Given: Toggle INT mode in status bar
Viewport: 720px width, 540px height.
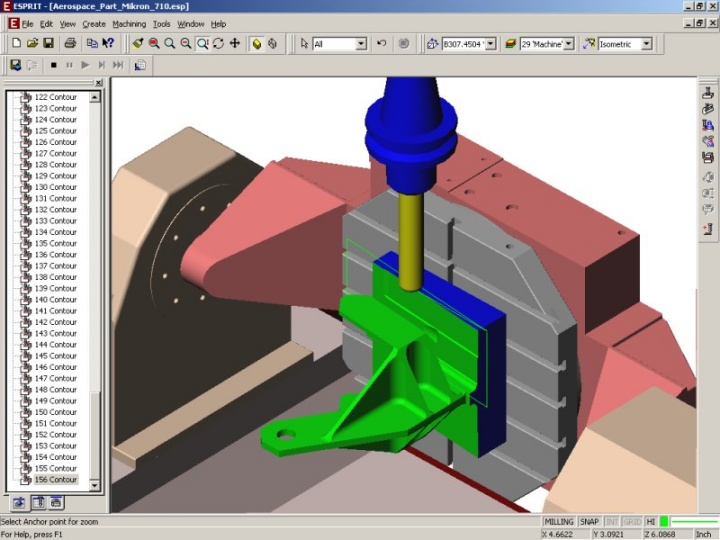Looking at the screenshot, I should 611,522.
